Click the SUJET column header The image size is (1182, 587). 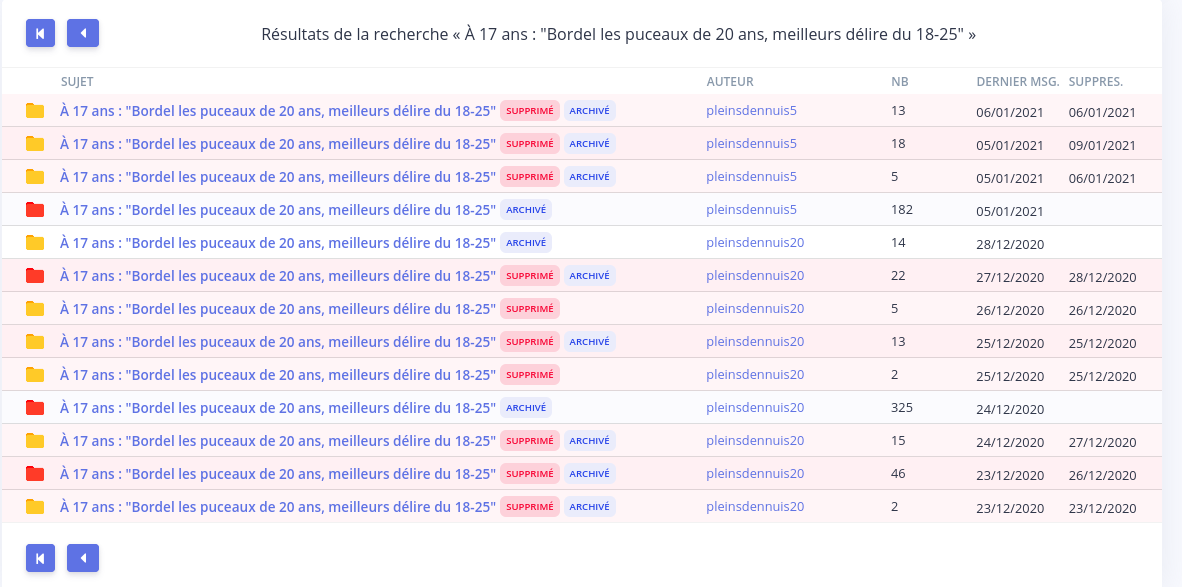[77, 81]
